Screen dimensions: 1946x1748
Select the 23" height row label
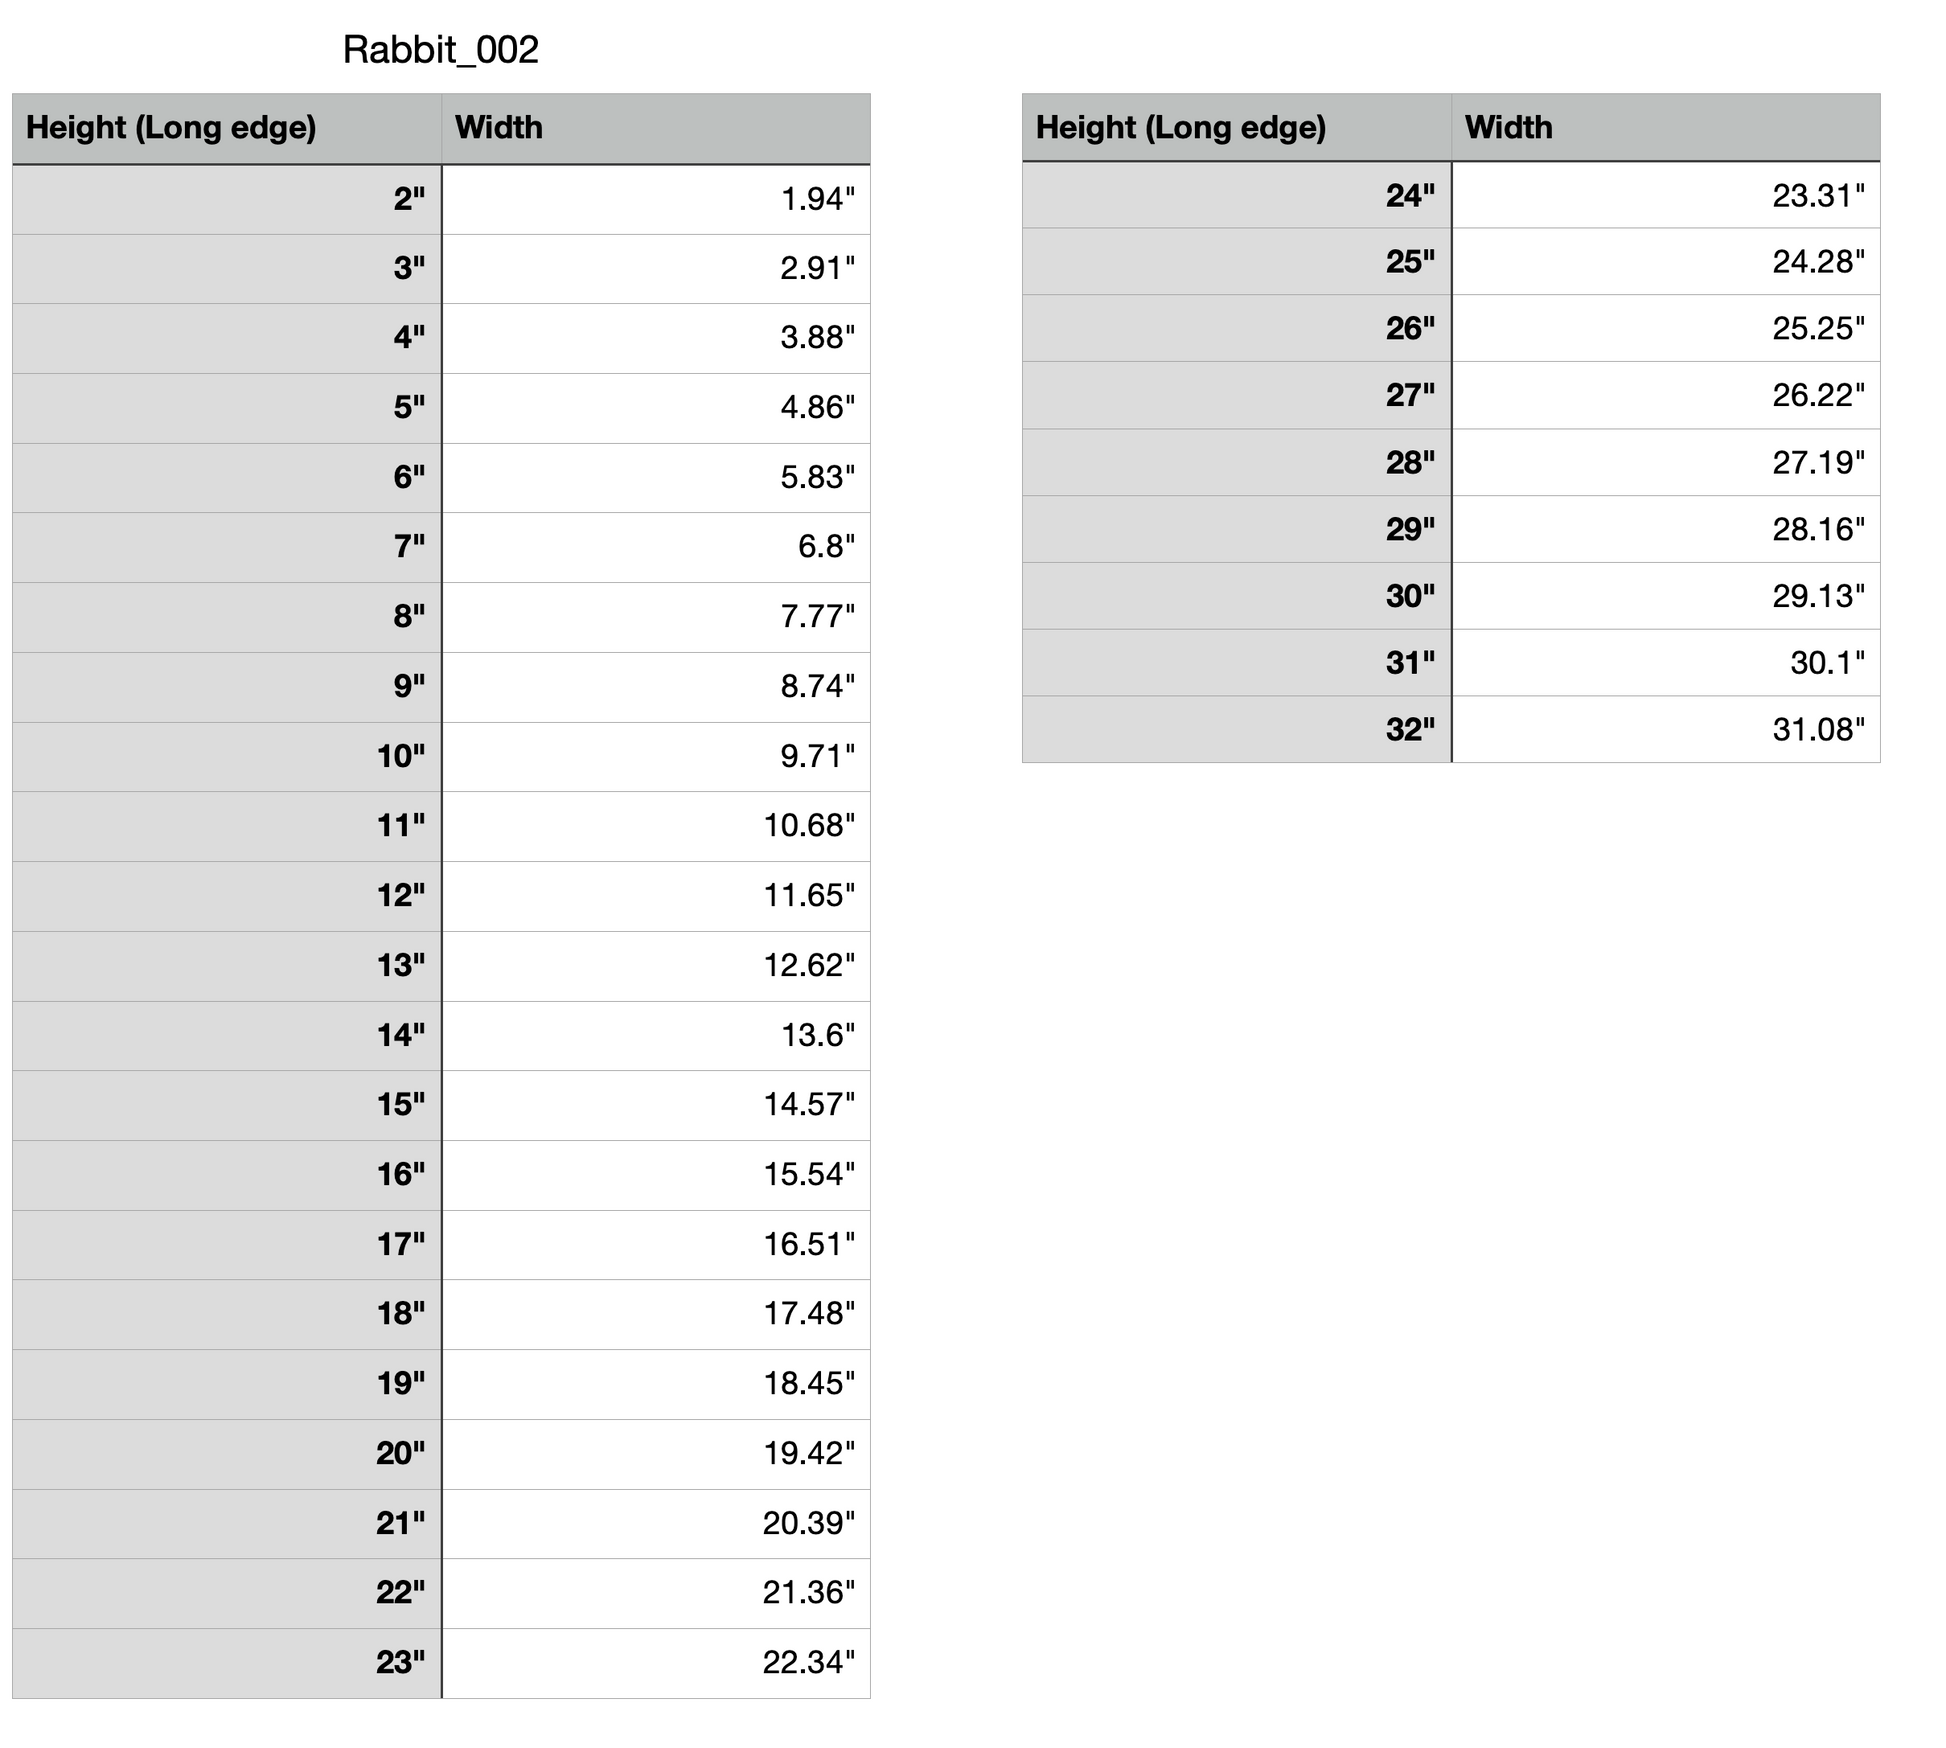(400, 1662)
